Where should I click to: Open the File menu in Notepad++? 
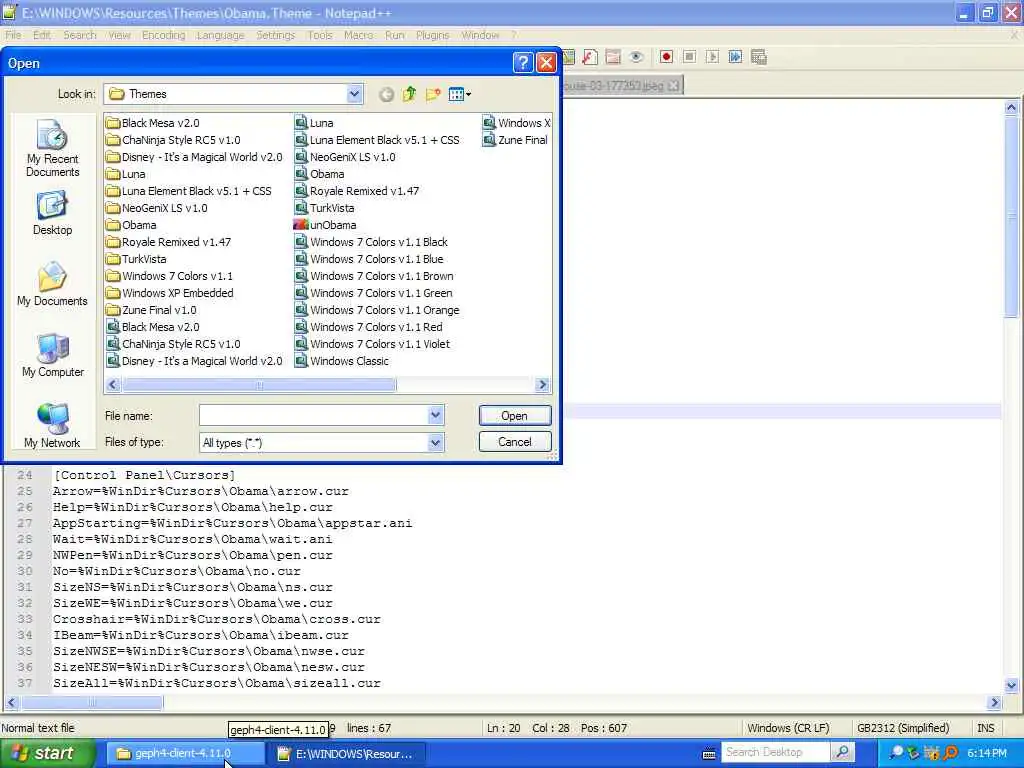pyautogui.click(x=13, y=35)
